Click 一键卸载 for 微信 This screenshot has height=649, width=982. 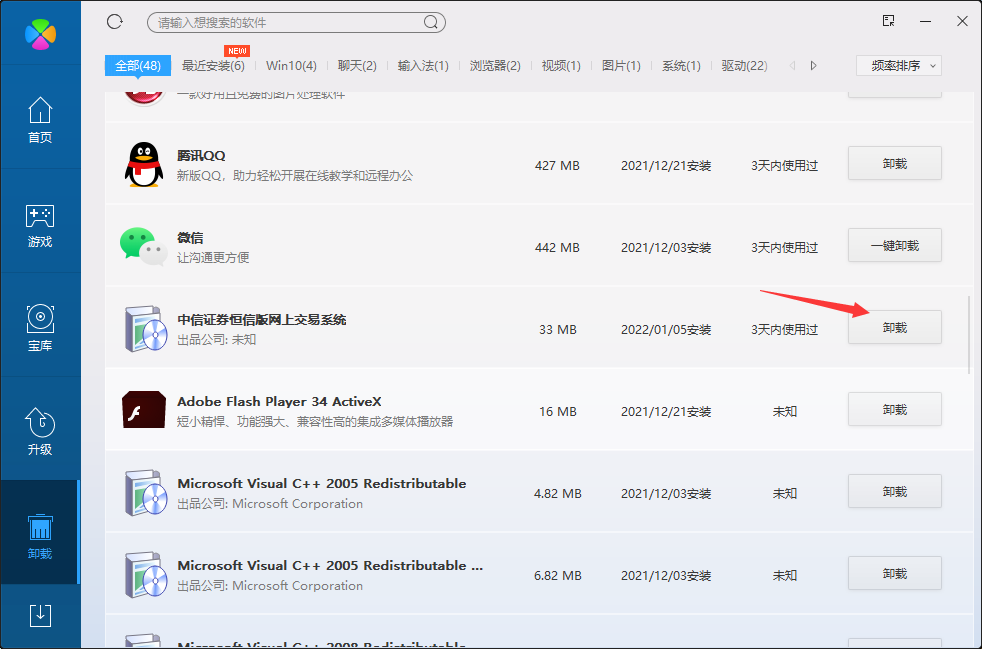point(895,246)
